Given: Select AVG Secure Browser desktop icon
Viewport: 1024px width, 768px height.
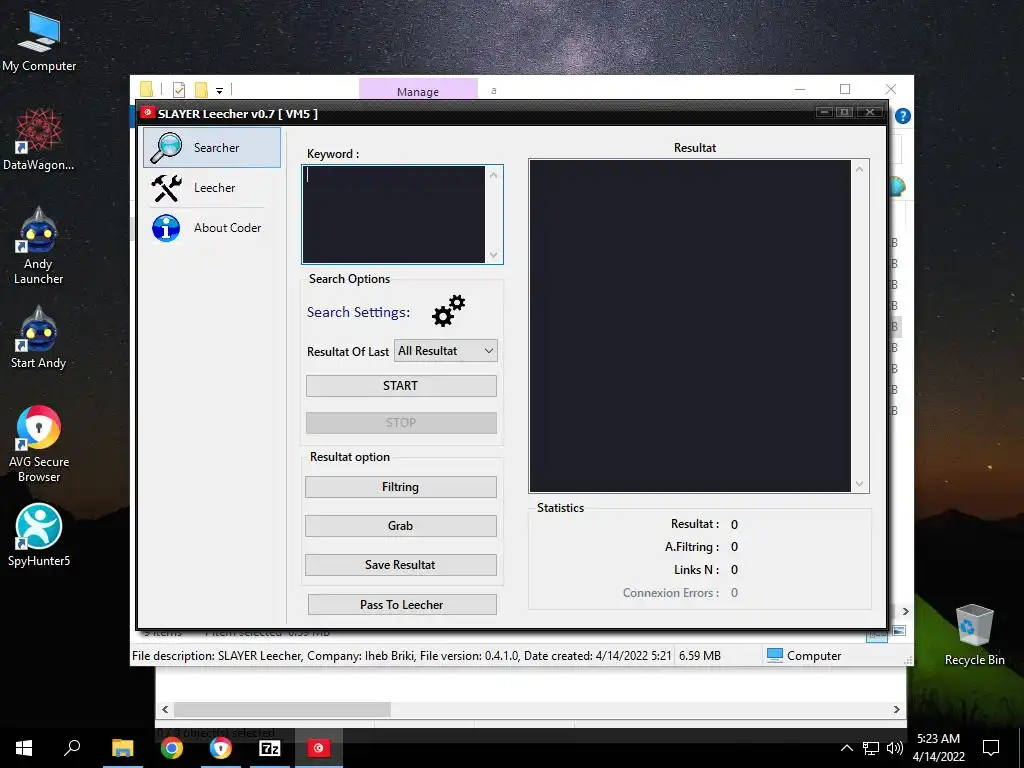Looking at the screenshot, I should point(39,444).
